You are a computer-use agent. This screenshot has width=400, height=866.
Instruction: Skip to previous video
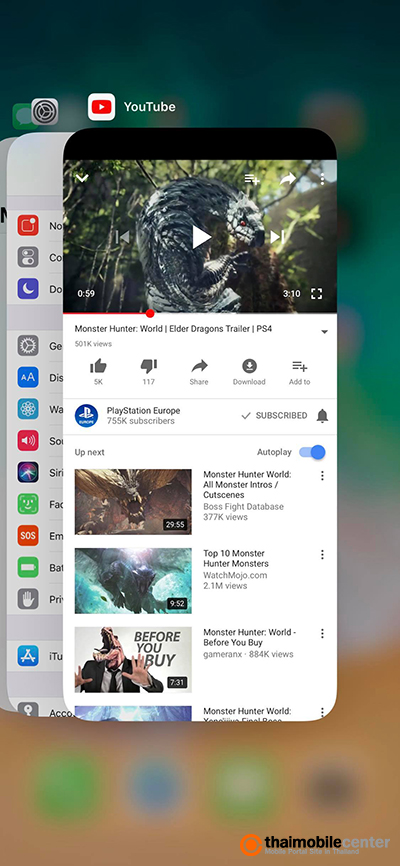(x=123, y=237)
